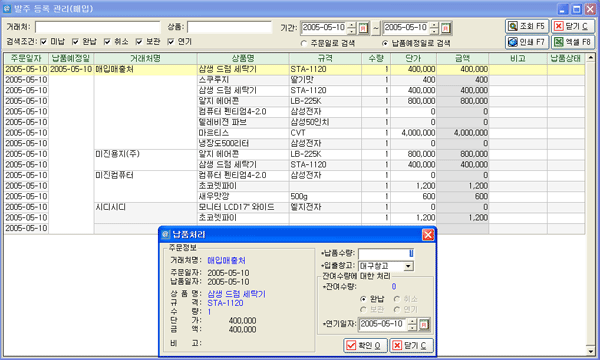Click the 금액 column header
Screen dimensions: 600x360
click(x=462, y=59)
